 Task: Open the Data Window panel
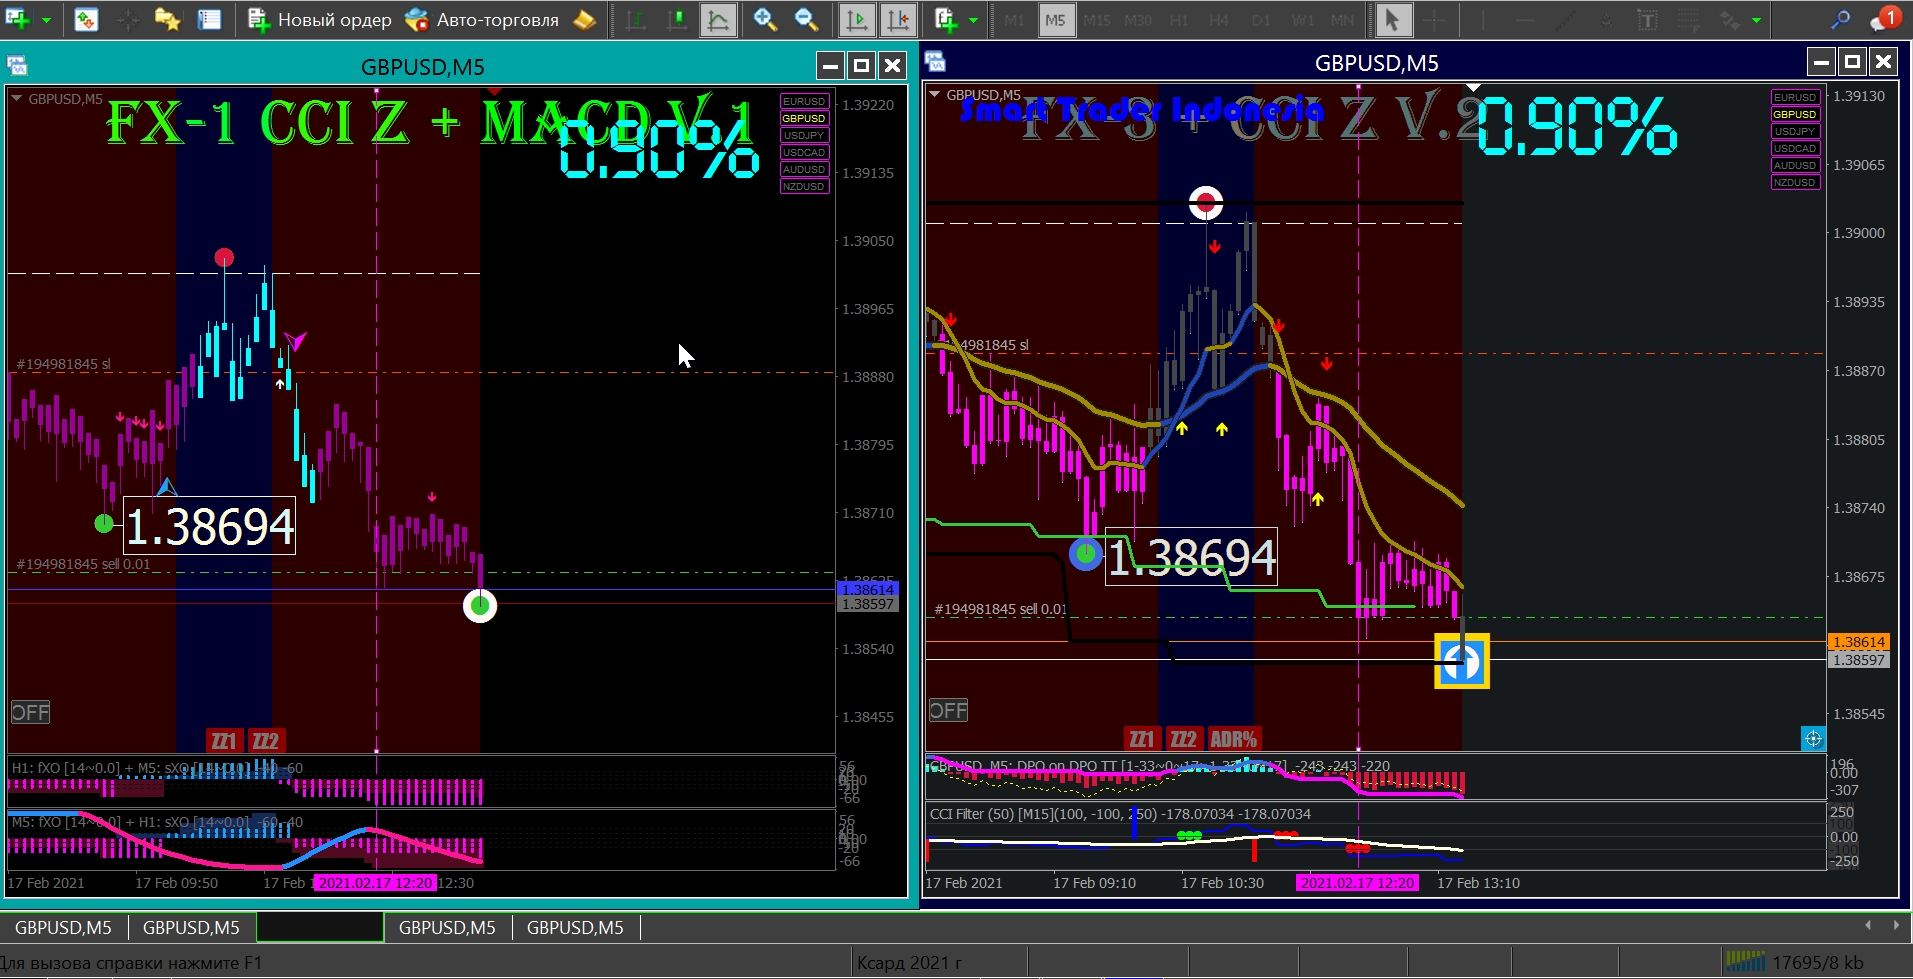tap(128, 19)
